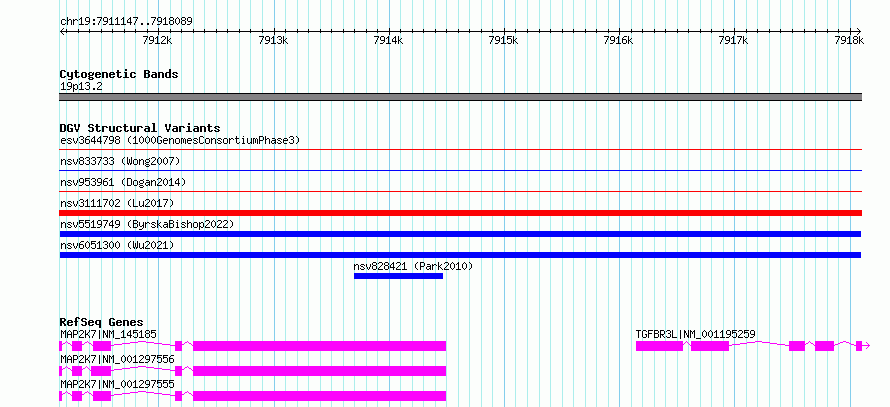This screenshot has width=890, height=407.
Task: Open variant nsv828421 (Park2010) label
Action: click(x=413, y=266)
